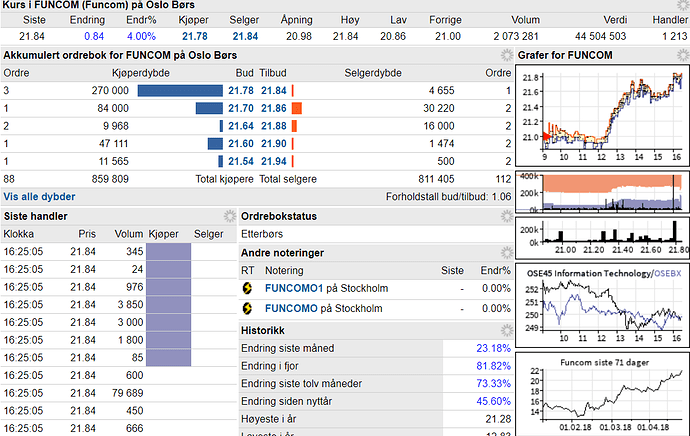Open settings gear in Akkumulert ordrebok header

coord(506,55)
